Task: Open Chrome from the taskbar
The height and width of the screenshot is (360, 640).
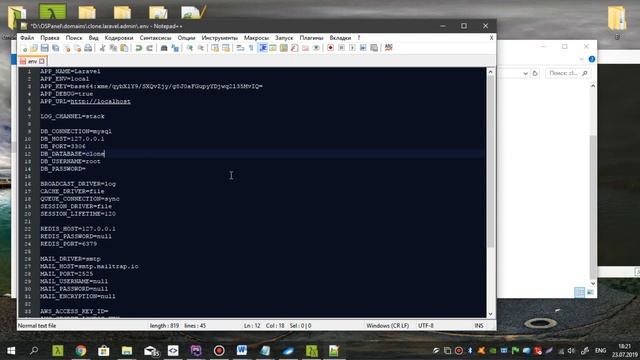Action: click(x=81, y=351)
